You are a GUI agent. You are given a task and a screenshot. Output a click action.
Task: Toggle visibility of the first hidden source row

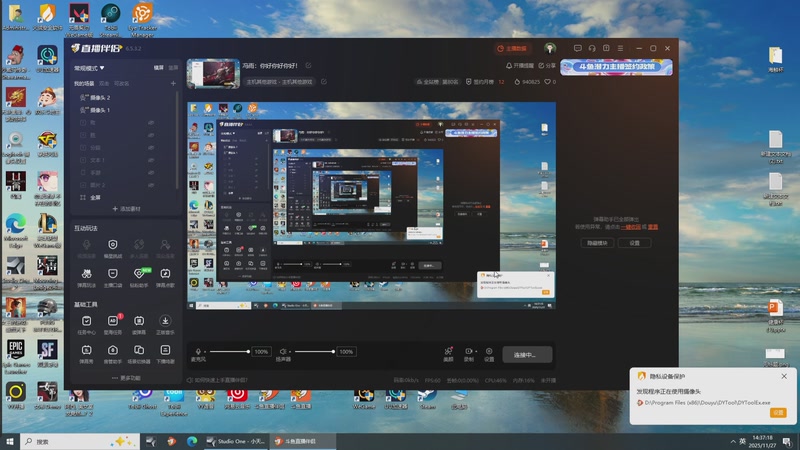[151, 123]
